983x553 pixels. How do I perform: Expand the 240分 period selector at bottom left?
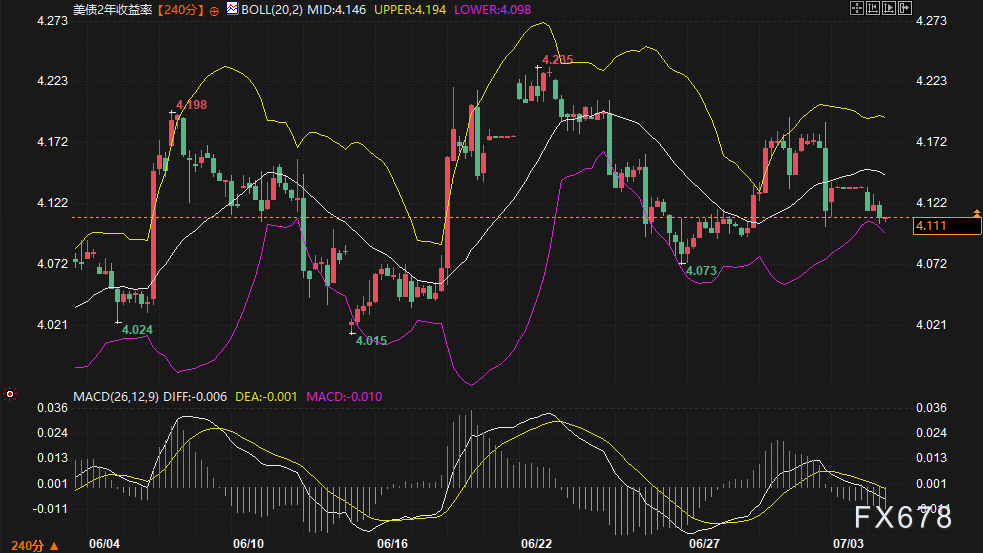35,545
